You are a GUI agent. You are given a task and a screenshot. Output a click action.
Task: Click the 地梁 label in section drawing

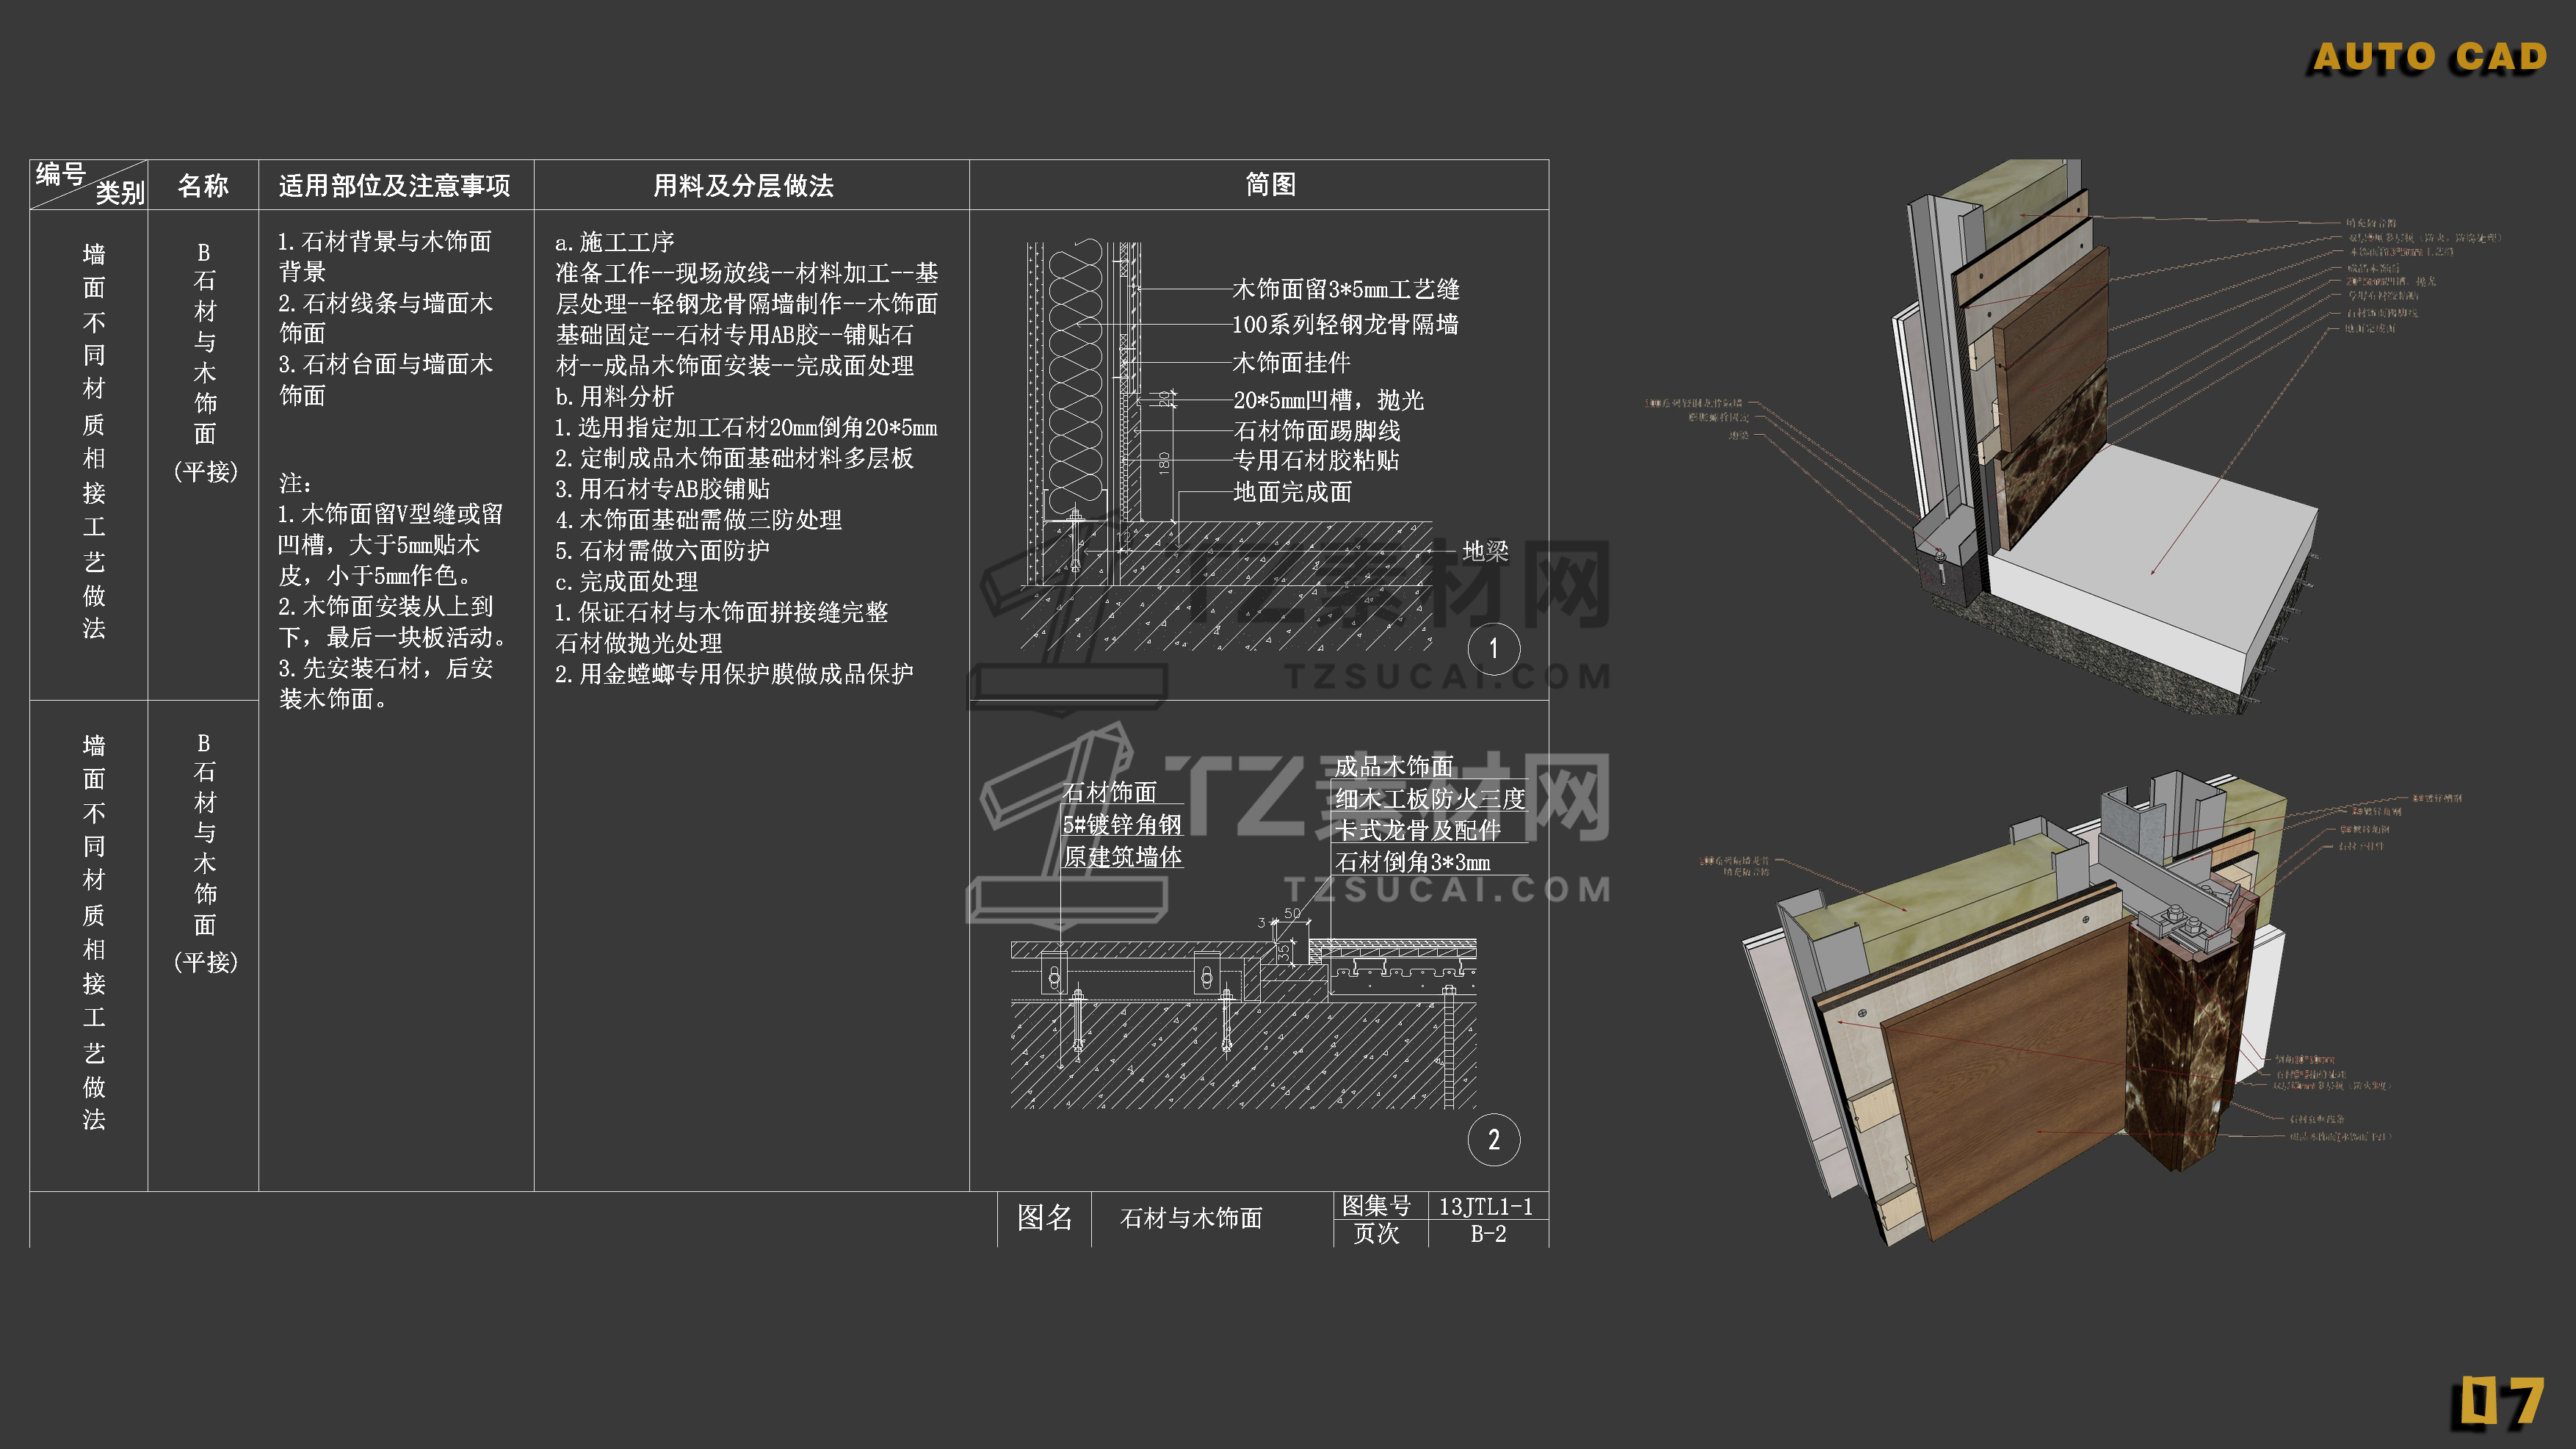point(1485,551)
